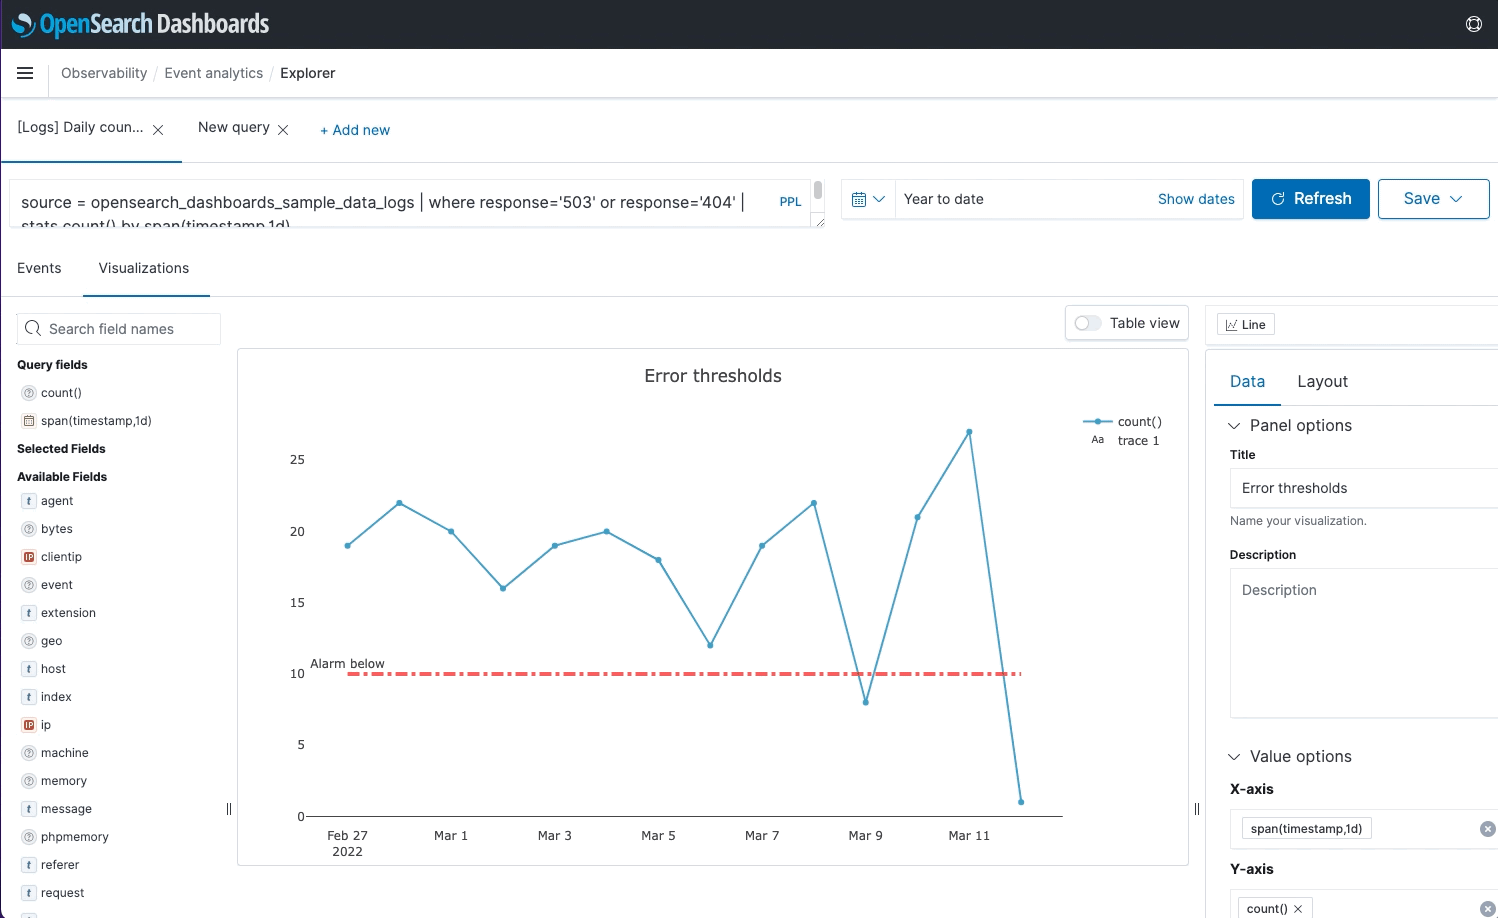Screen dimensions: 1498x918
Task: Close the New query tab
Action: (283, 130)
